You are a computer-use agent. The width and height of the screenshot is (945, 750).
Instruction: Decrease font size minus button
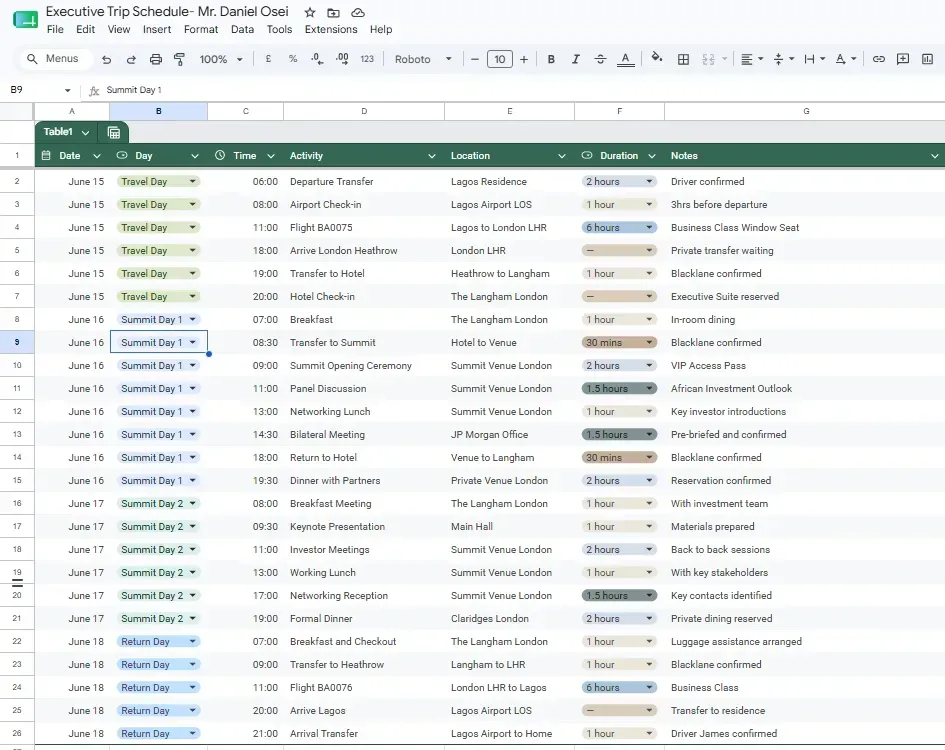click(475, 59)
